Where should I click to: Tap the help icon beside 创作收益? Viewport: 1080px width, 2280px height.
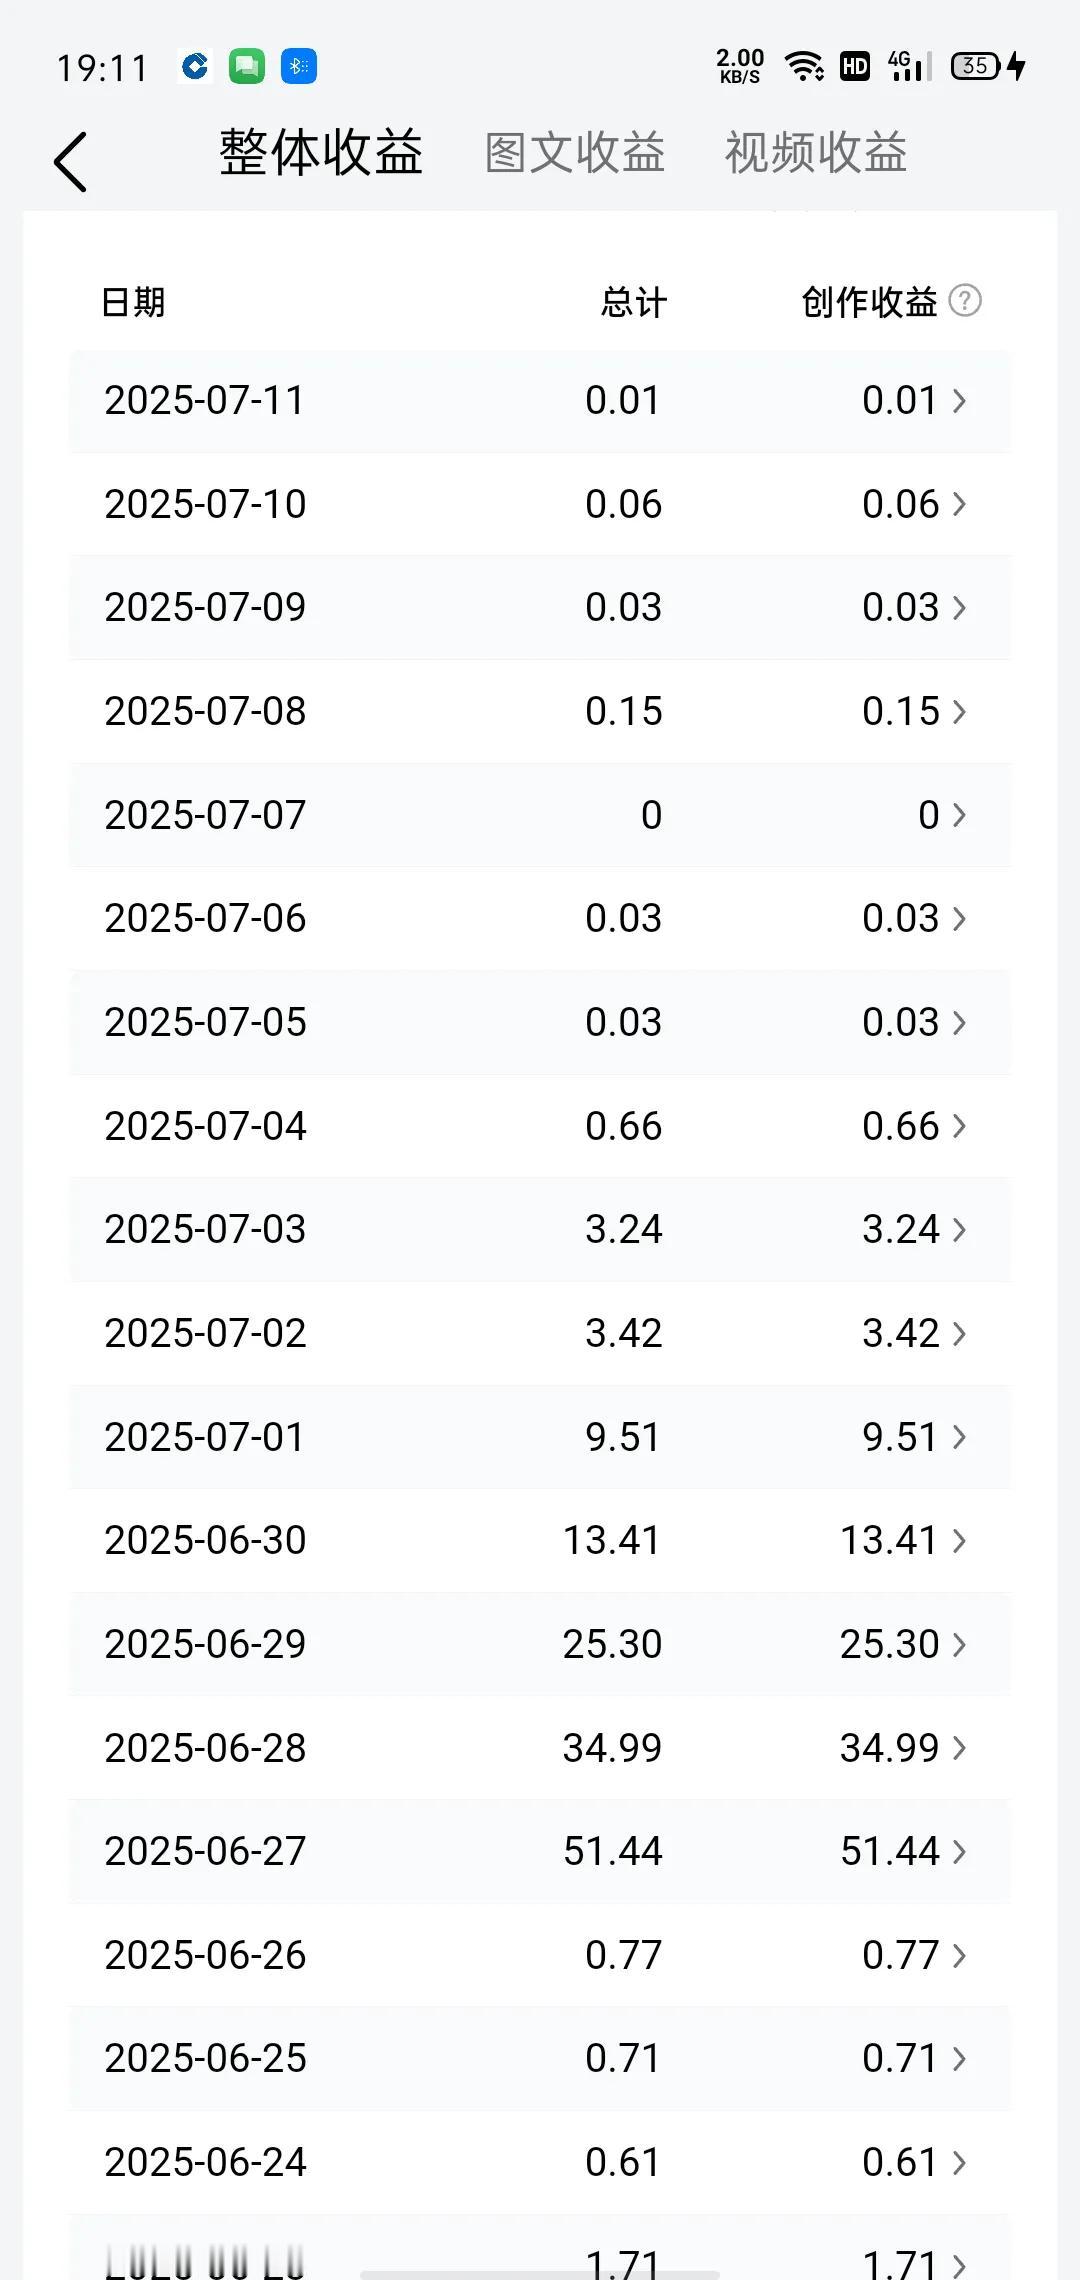pos(965,300)
